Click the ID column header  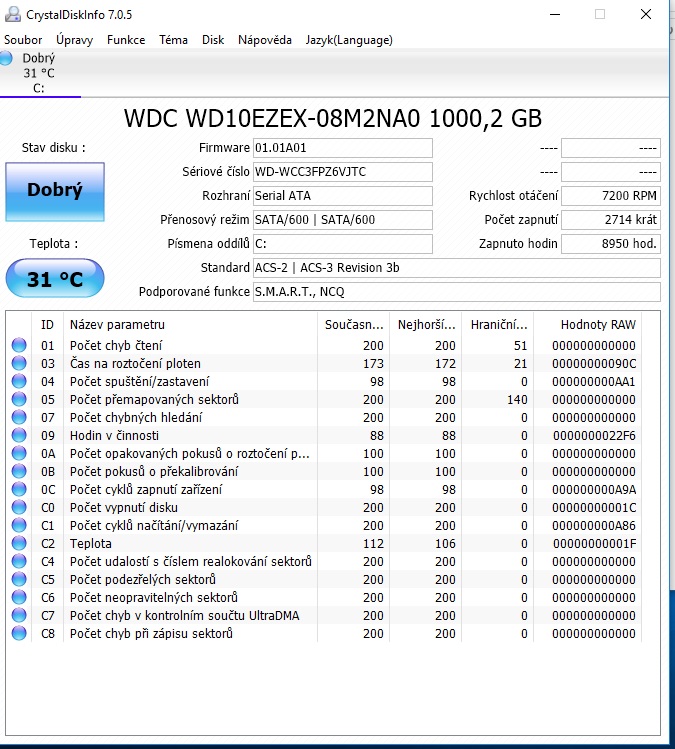(x=47, y=325)
